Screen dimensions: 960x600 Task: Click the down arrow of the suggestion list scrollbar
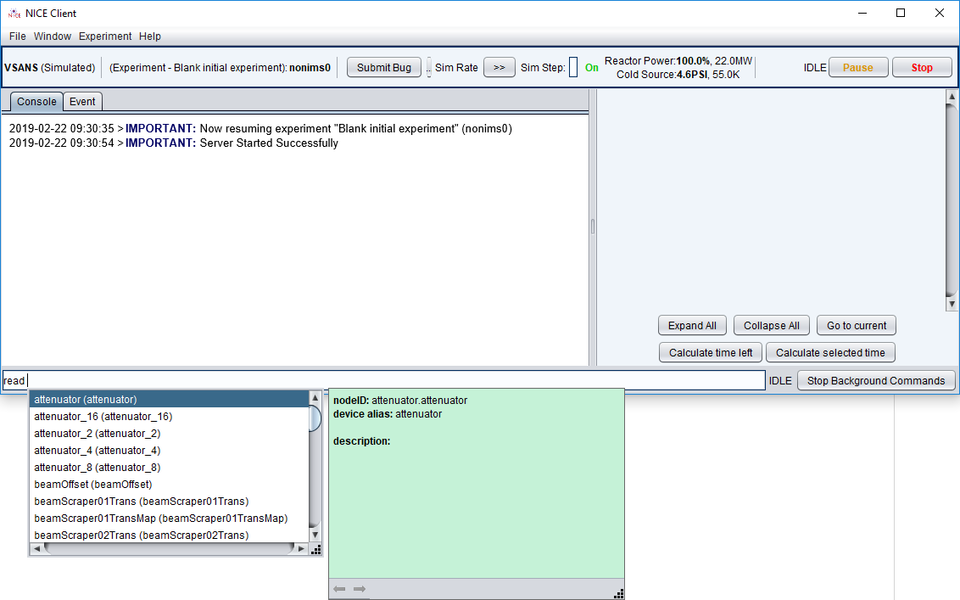[314, 535]
